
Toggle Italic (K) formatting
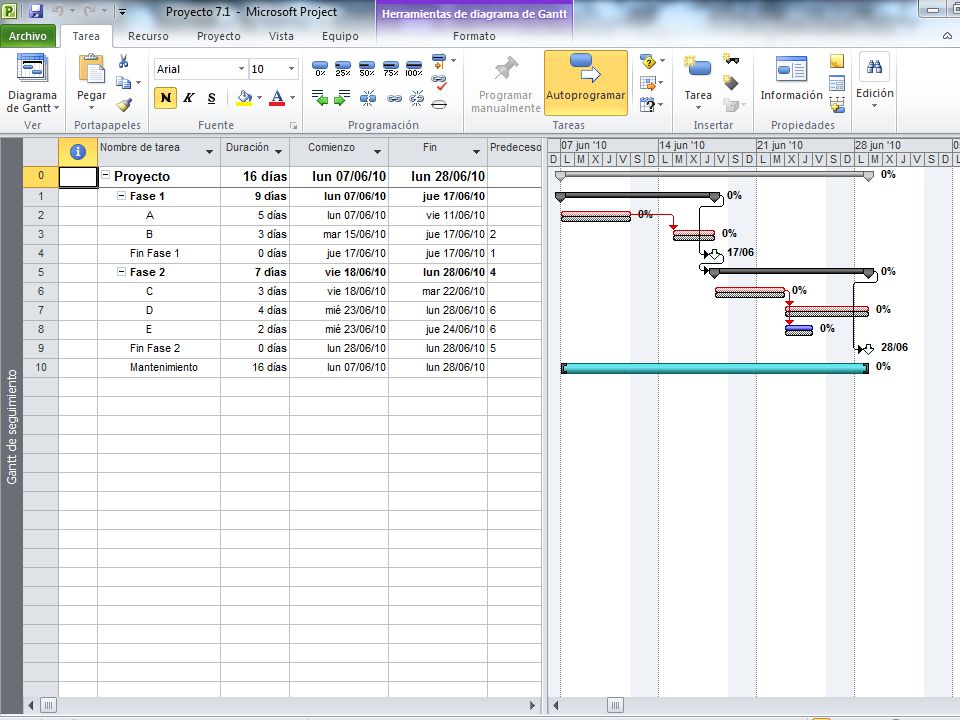(x=189, y=98)
